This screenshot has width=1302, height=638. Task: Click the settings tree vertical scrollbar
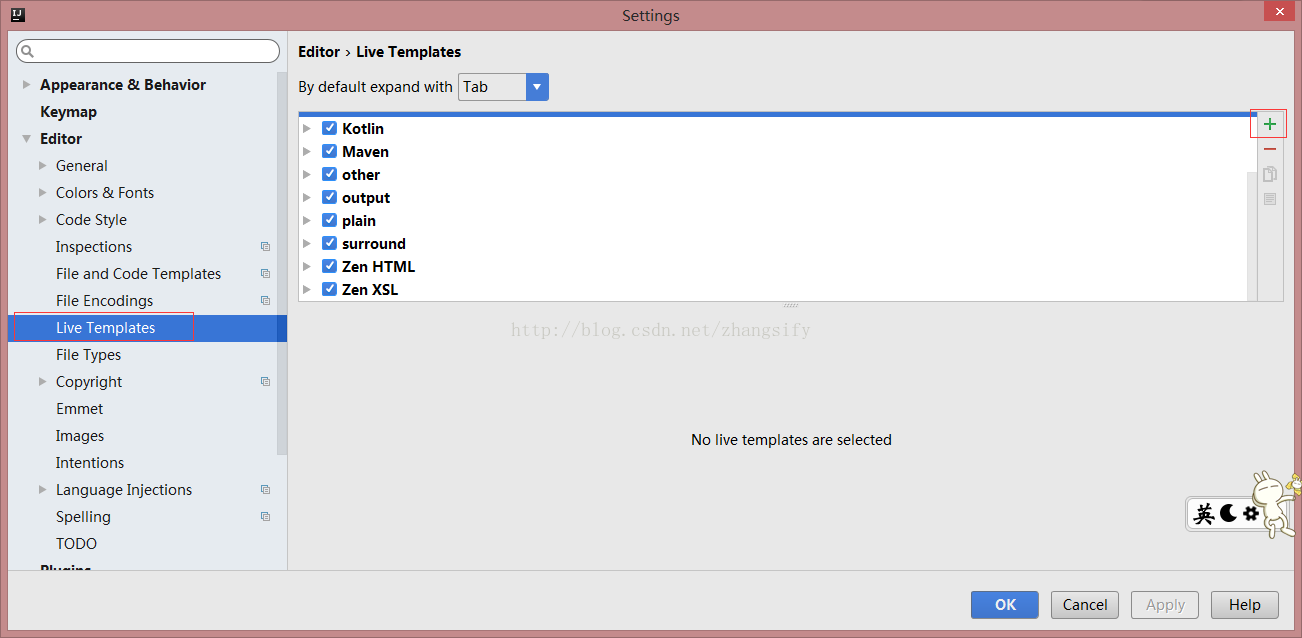(282, 264)
